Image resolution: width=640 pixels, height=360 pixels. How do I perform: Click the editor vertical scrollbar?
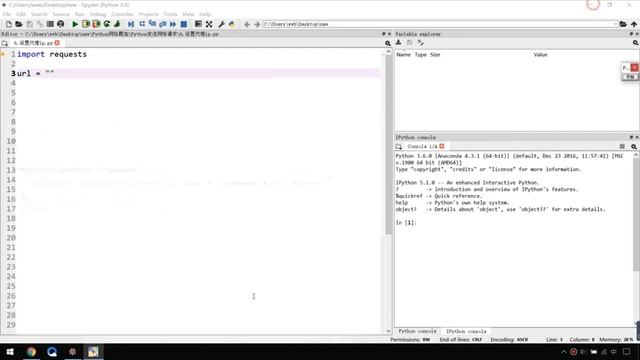click(388, 144)
